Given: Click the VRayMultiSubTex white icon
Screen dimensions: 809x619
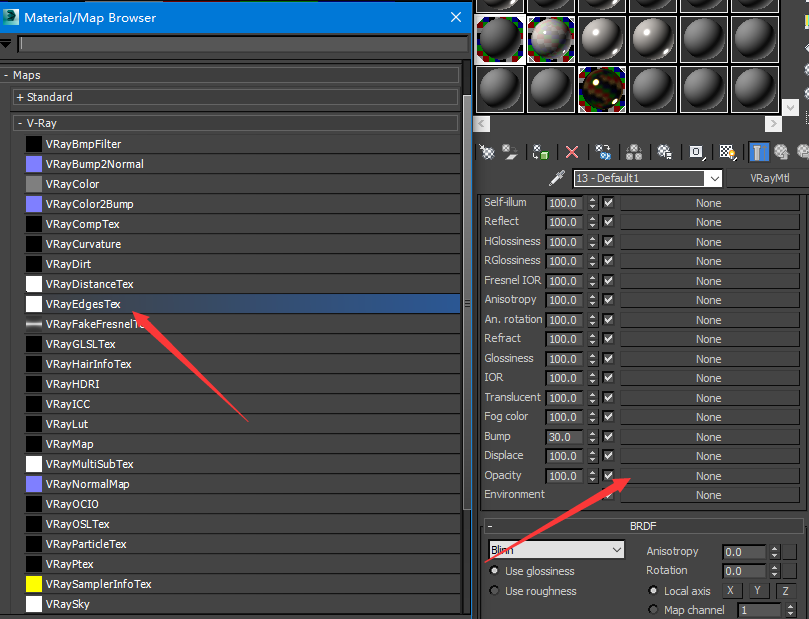Looking at the screenshot, I should (x=34, y=464).
